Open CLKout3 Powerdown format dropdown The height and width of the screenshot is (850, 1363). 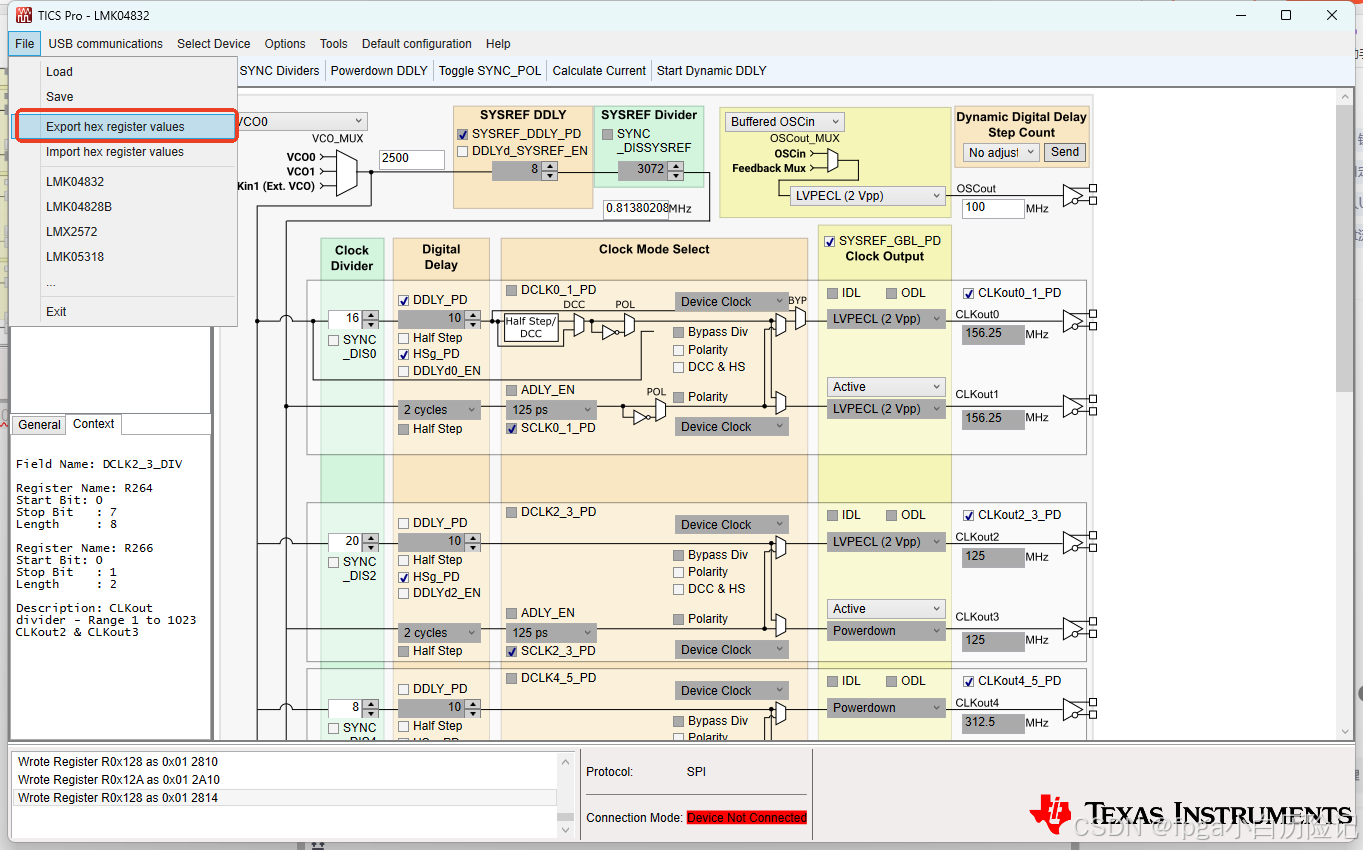[x=886, y=631]
